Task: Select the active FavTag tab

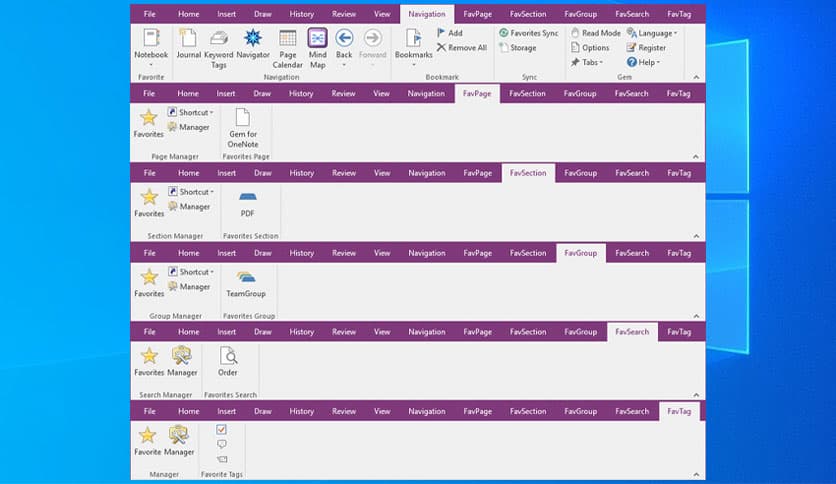Action: pyautogui.click(x=679, y=411)
